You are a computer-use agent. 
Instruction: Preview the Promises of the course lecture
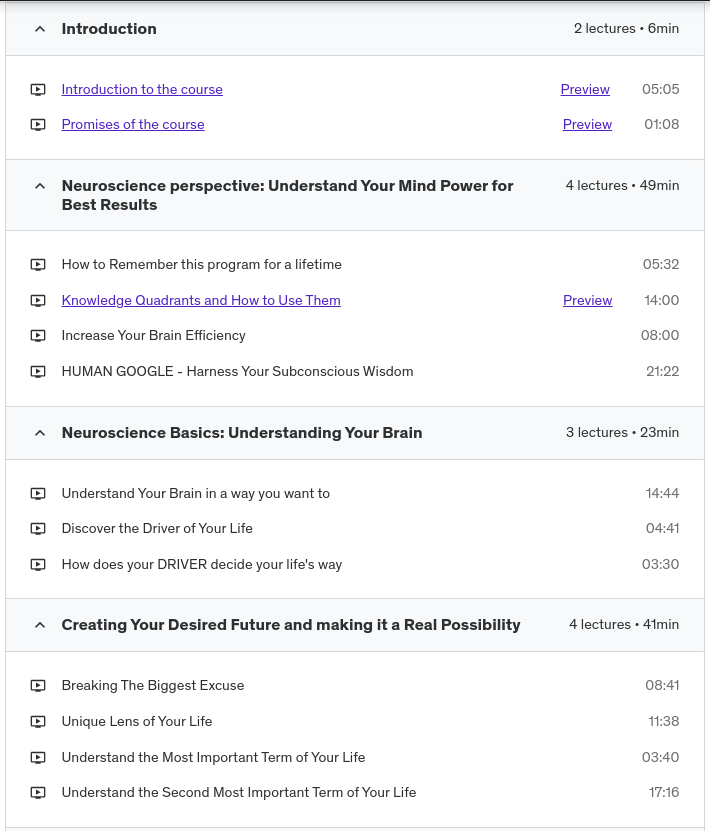tap(587, 125)
